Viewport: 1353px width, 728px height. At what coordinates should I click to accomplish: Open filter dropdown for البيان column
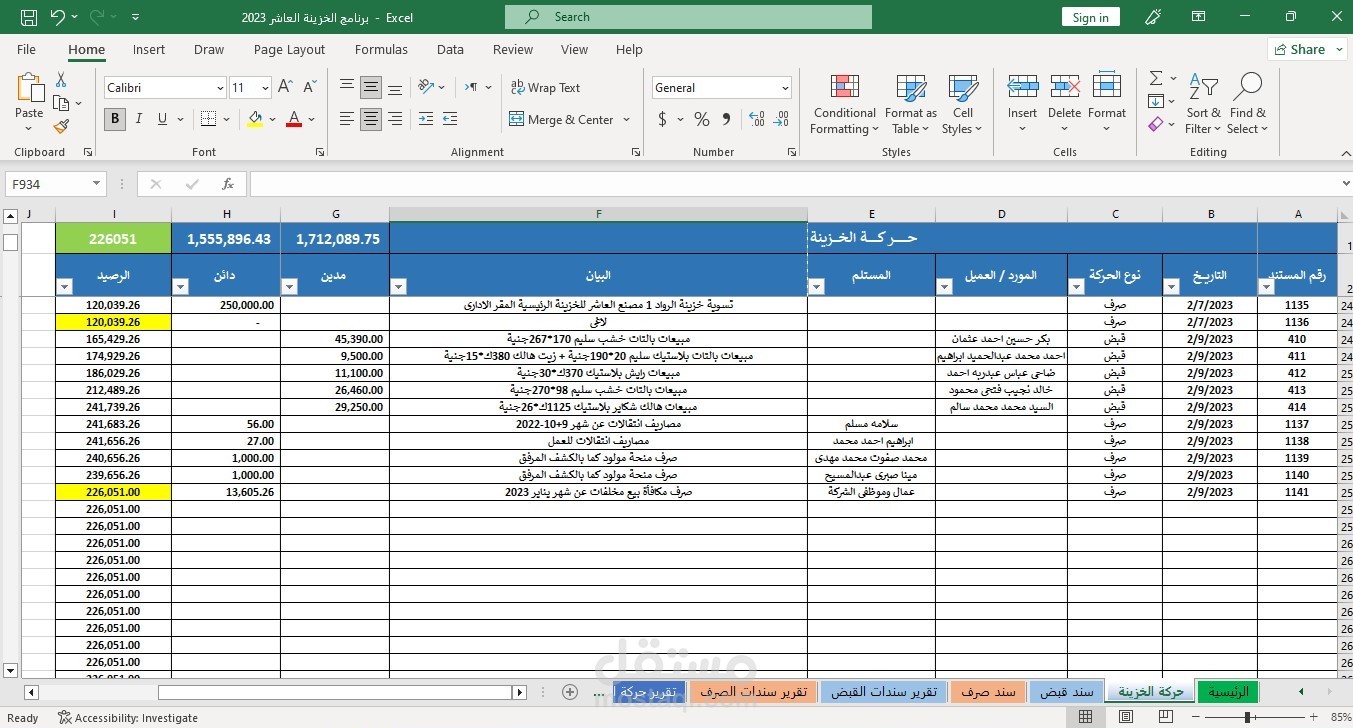point(398,287)
